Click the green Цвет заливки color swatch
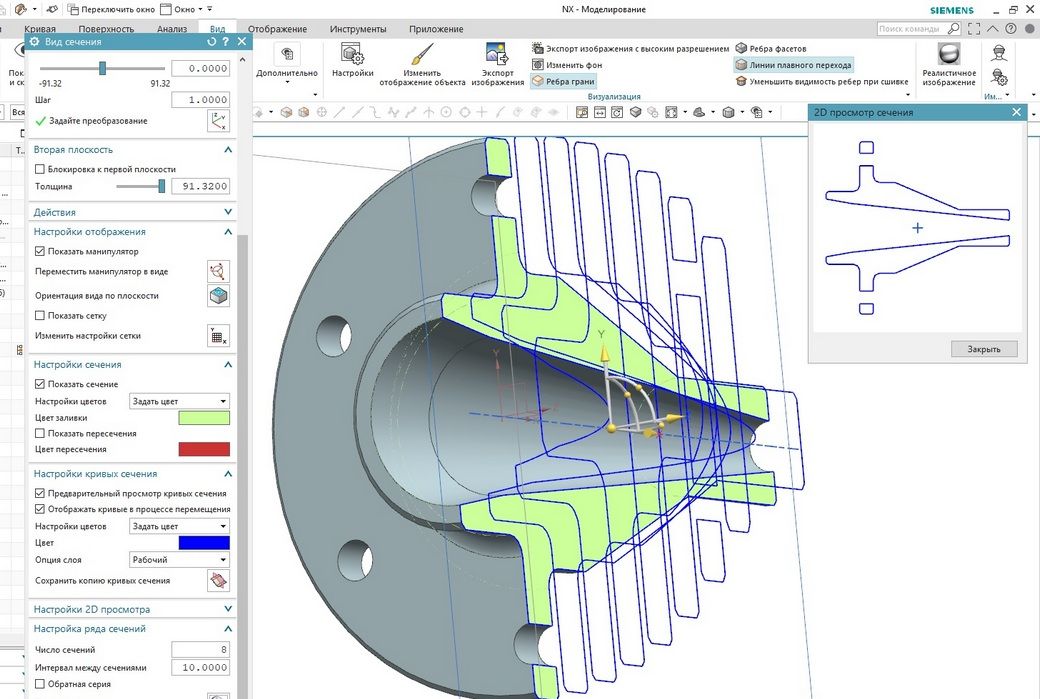1040x699 pixels. point(203,418)
